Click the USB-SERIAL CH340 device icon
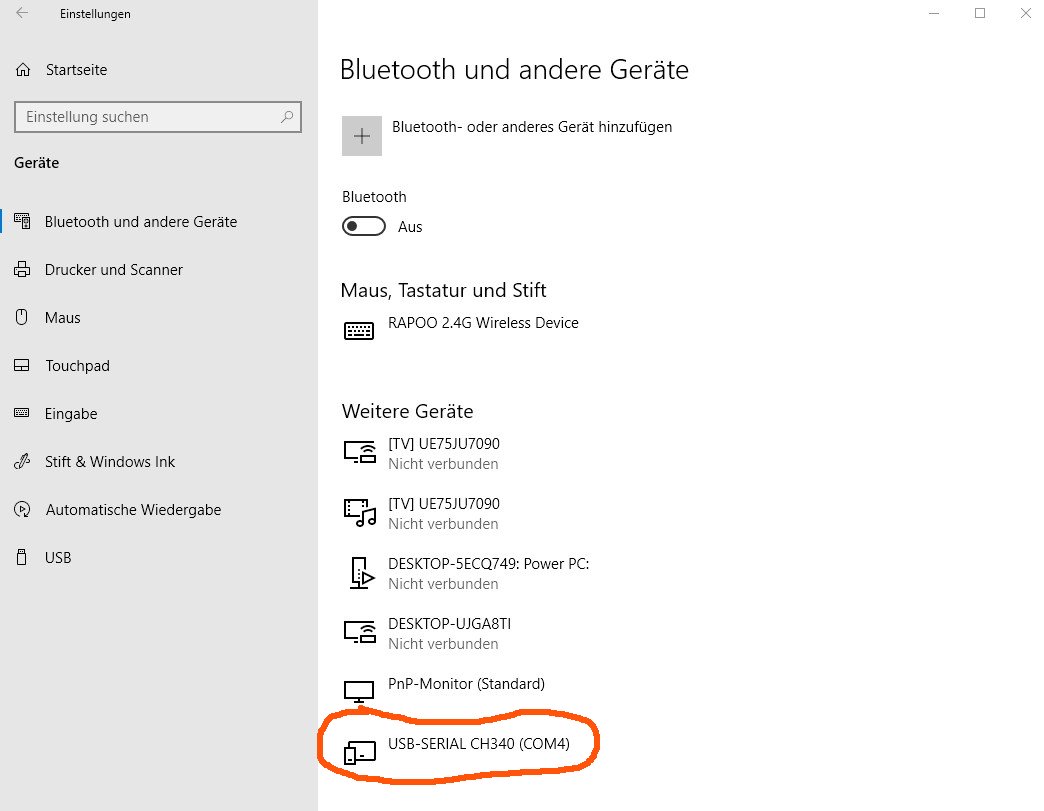The height and width of the screenshot is (811, 1044). (359, 752)
